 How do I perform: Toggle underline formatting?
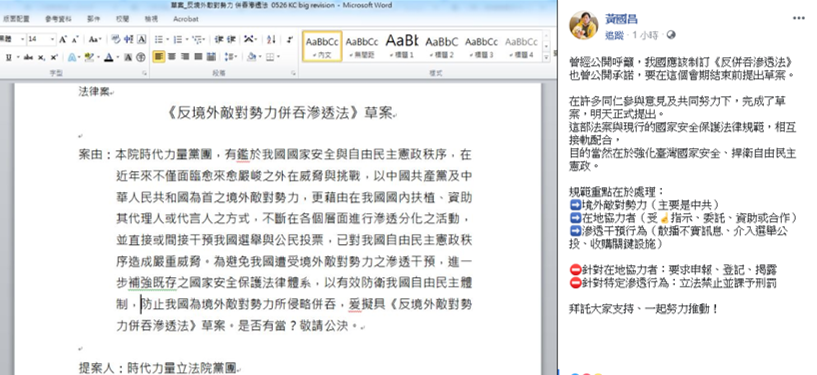8,57
